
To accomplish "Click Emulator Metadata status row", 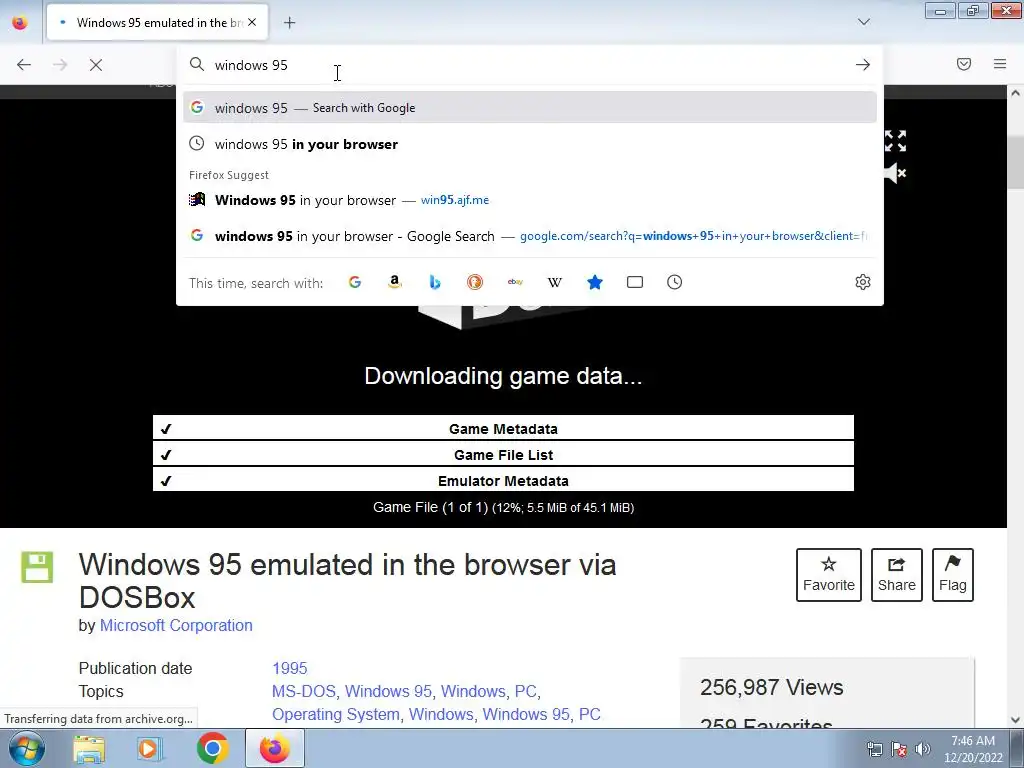I will point(504,481).
